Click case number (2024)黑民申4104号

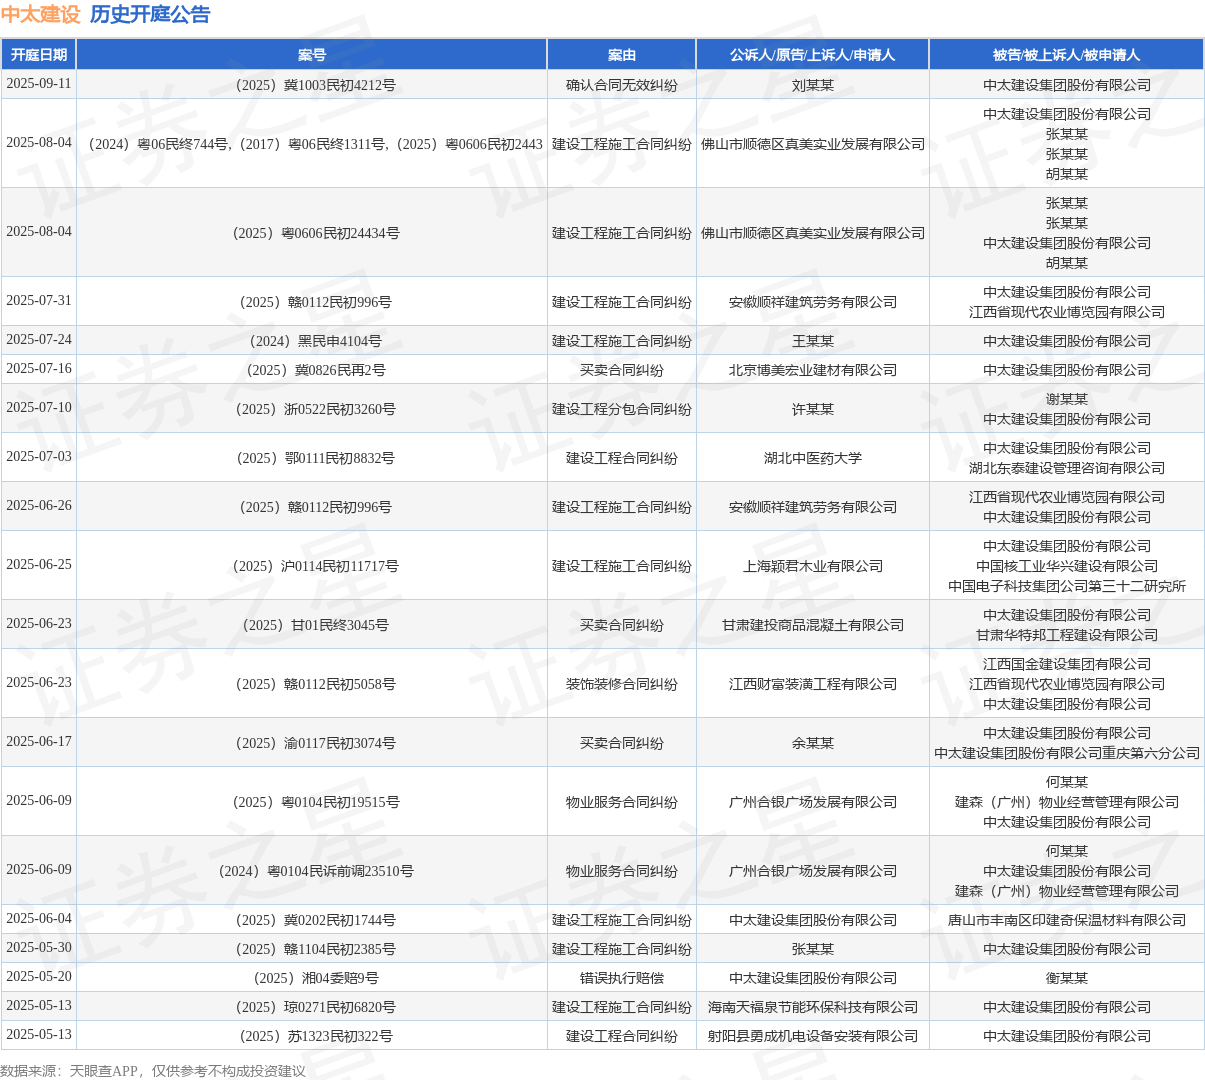point(312,341)
